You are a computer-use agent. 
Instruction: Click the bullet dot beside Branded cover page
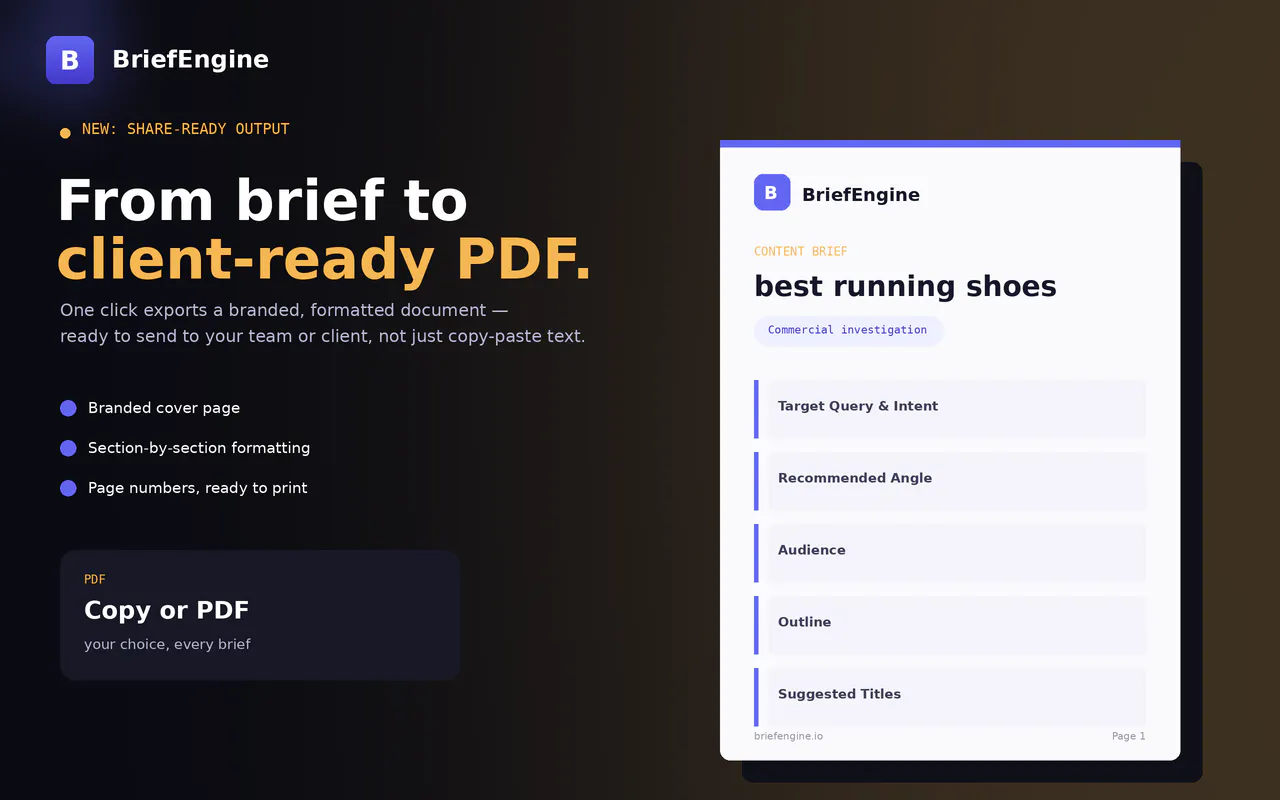pyautogui.click(x=68, y=408)
